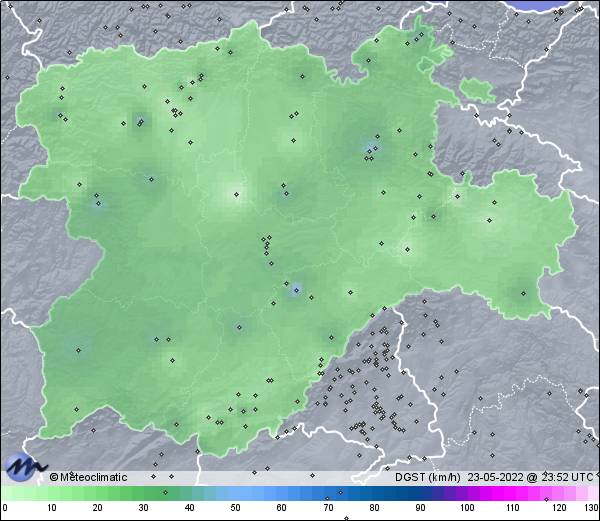Click the 10 label on the scale

coord(52,508)
